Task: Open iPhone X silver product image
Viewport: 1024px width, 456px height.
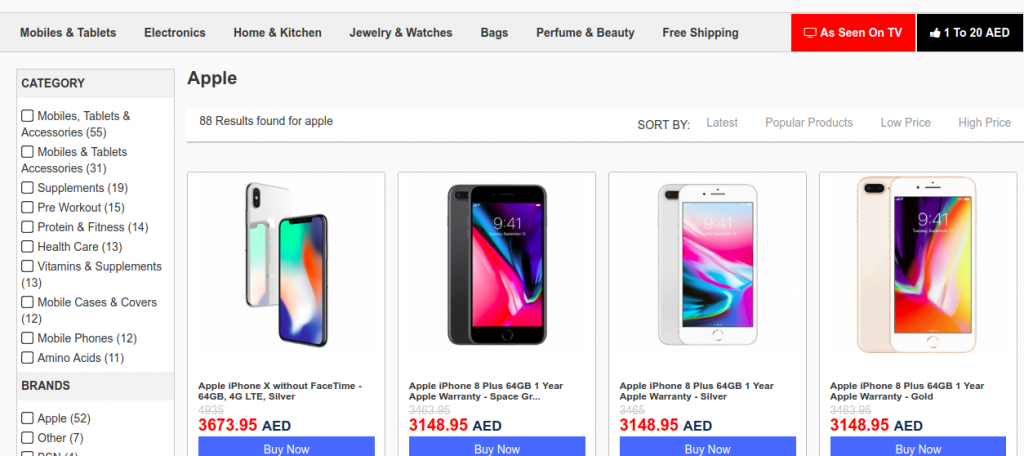Action: coord(286,265)
